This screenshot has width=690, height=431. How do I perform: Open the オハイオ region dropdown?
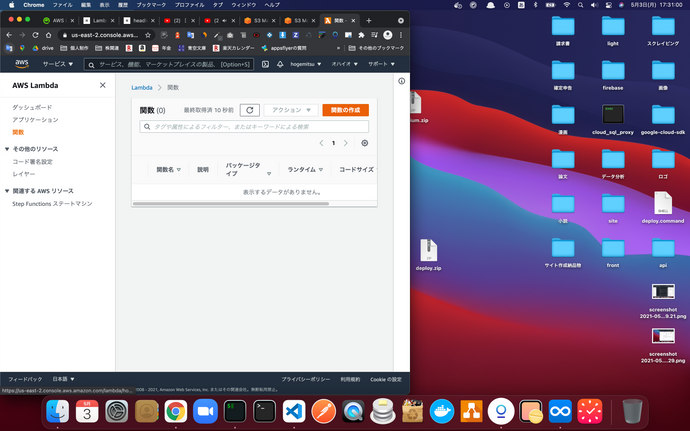[344, 64]
